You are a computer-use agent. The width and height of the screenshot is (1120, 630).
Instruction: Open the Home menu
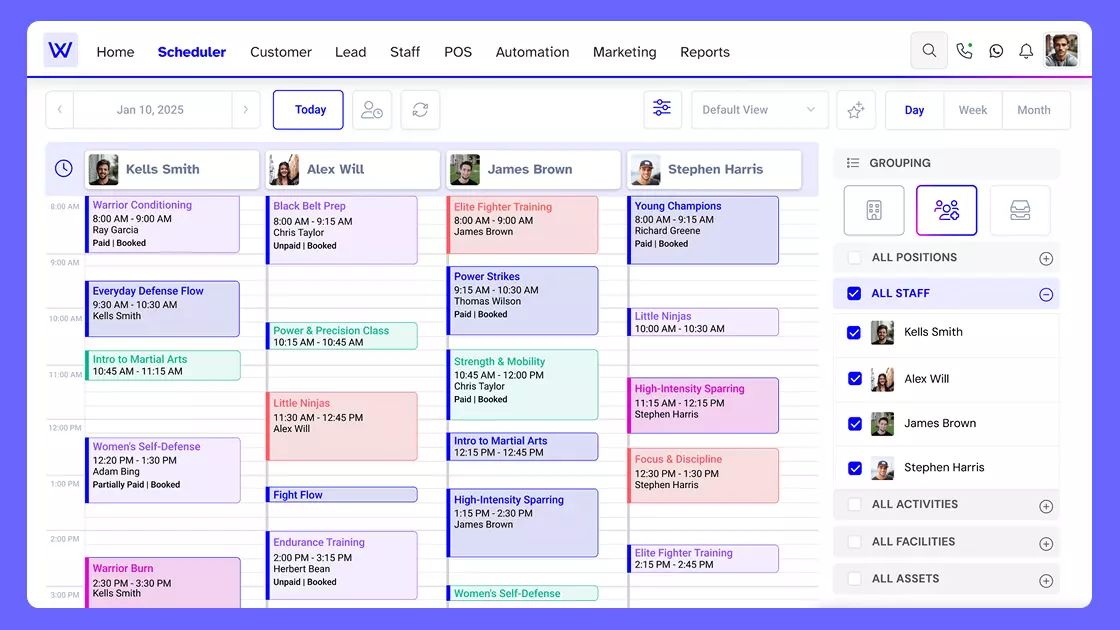pos(115,52)
